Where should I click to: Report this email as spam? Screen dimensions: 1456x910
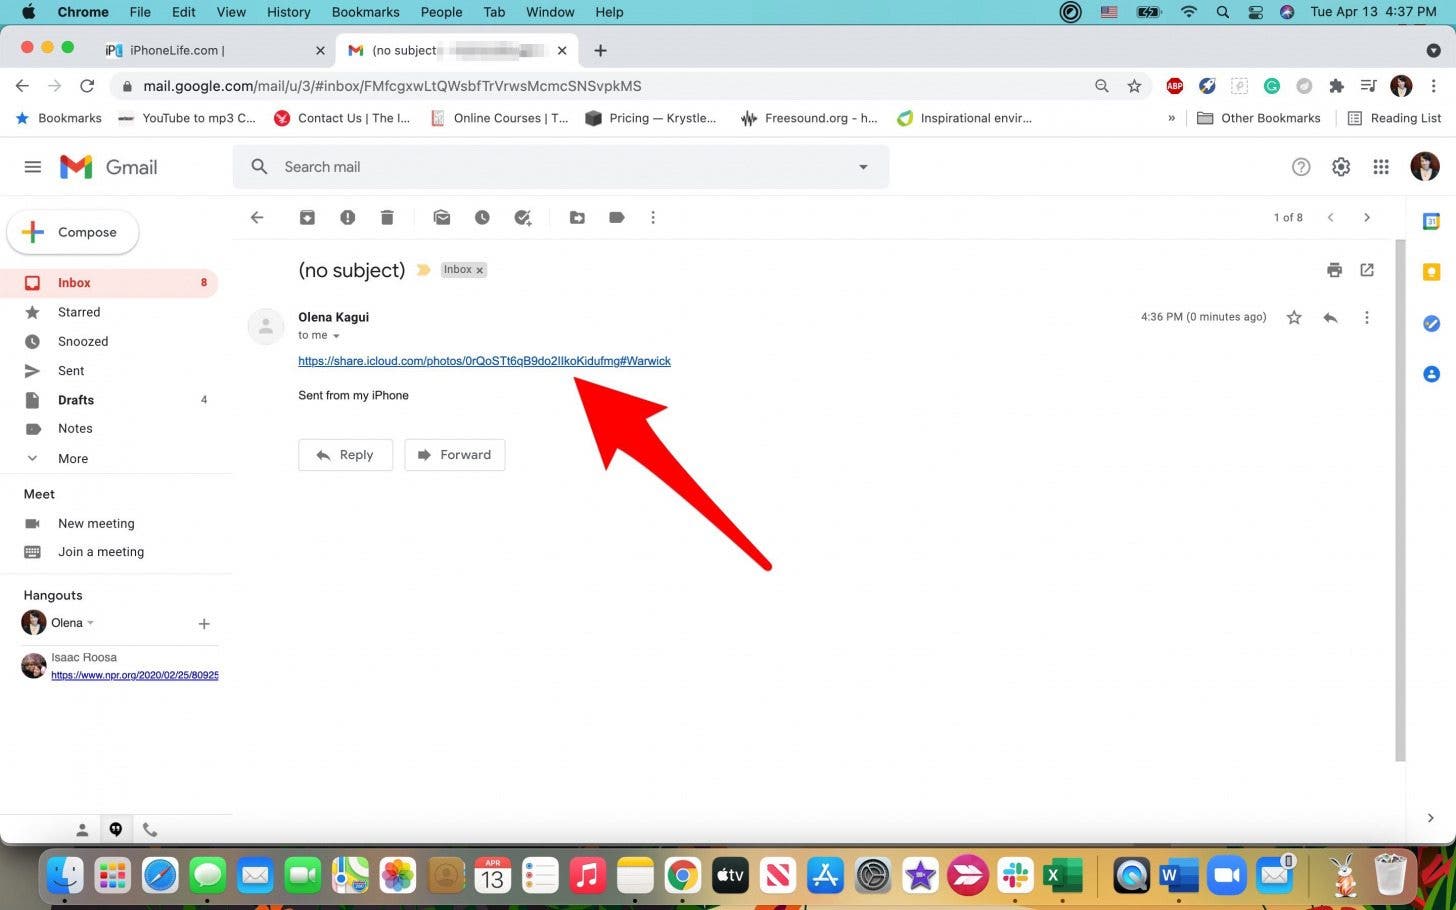click(x=347, y=217)
